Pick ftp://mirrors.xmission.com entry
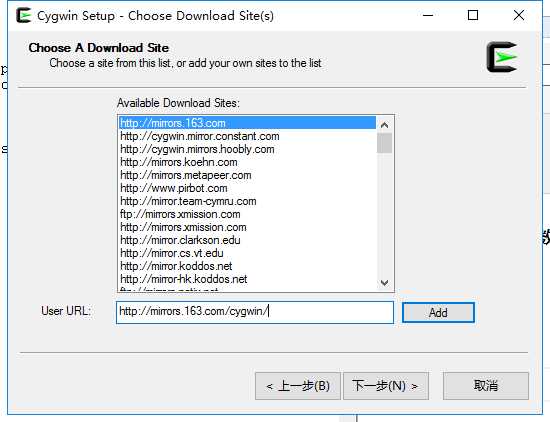 247,214
